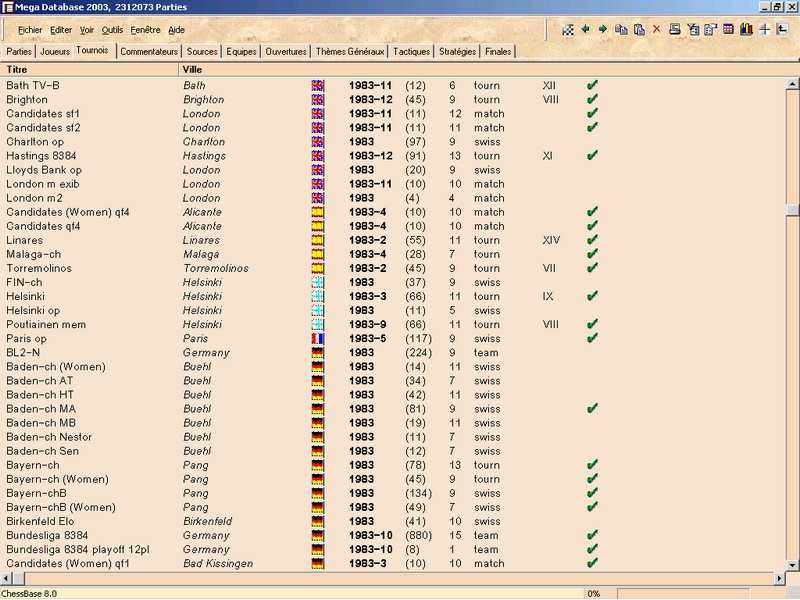Switch to the Ouvertures tab

tap(286, 52)
